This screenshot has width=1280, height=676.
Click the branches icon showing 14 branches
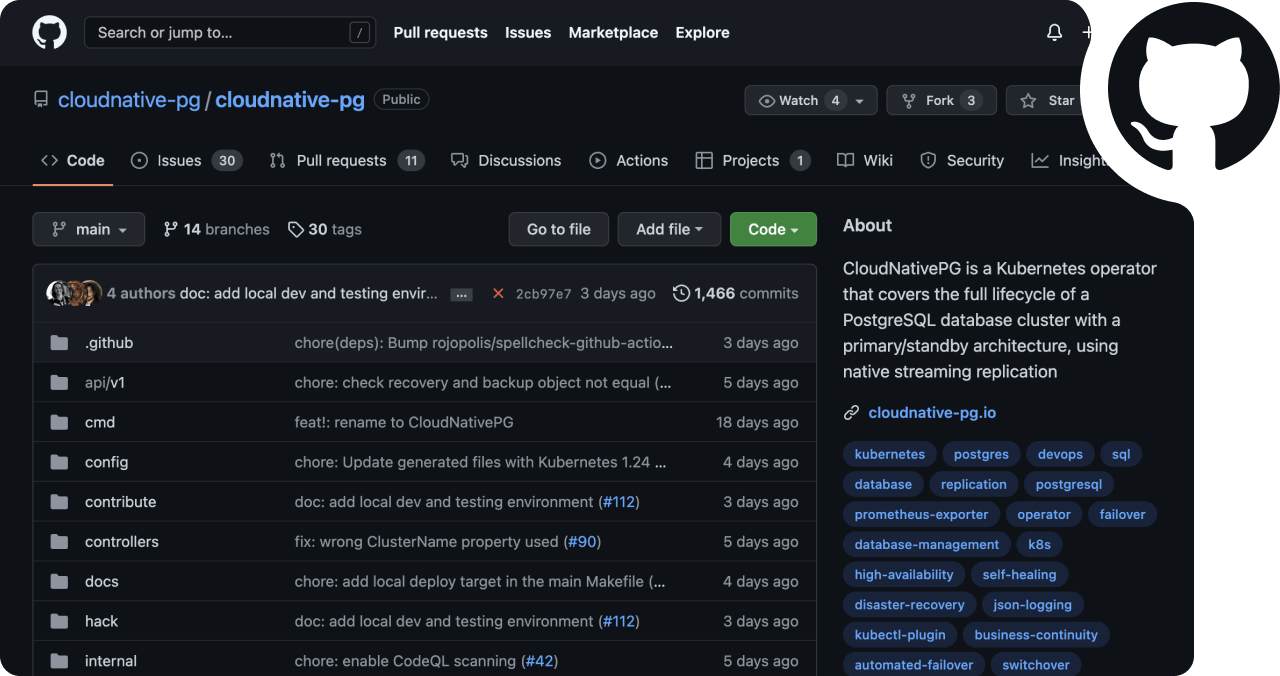pos(171,229)
